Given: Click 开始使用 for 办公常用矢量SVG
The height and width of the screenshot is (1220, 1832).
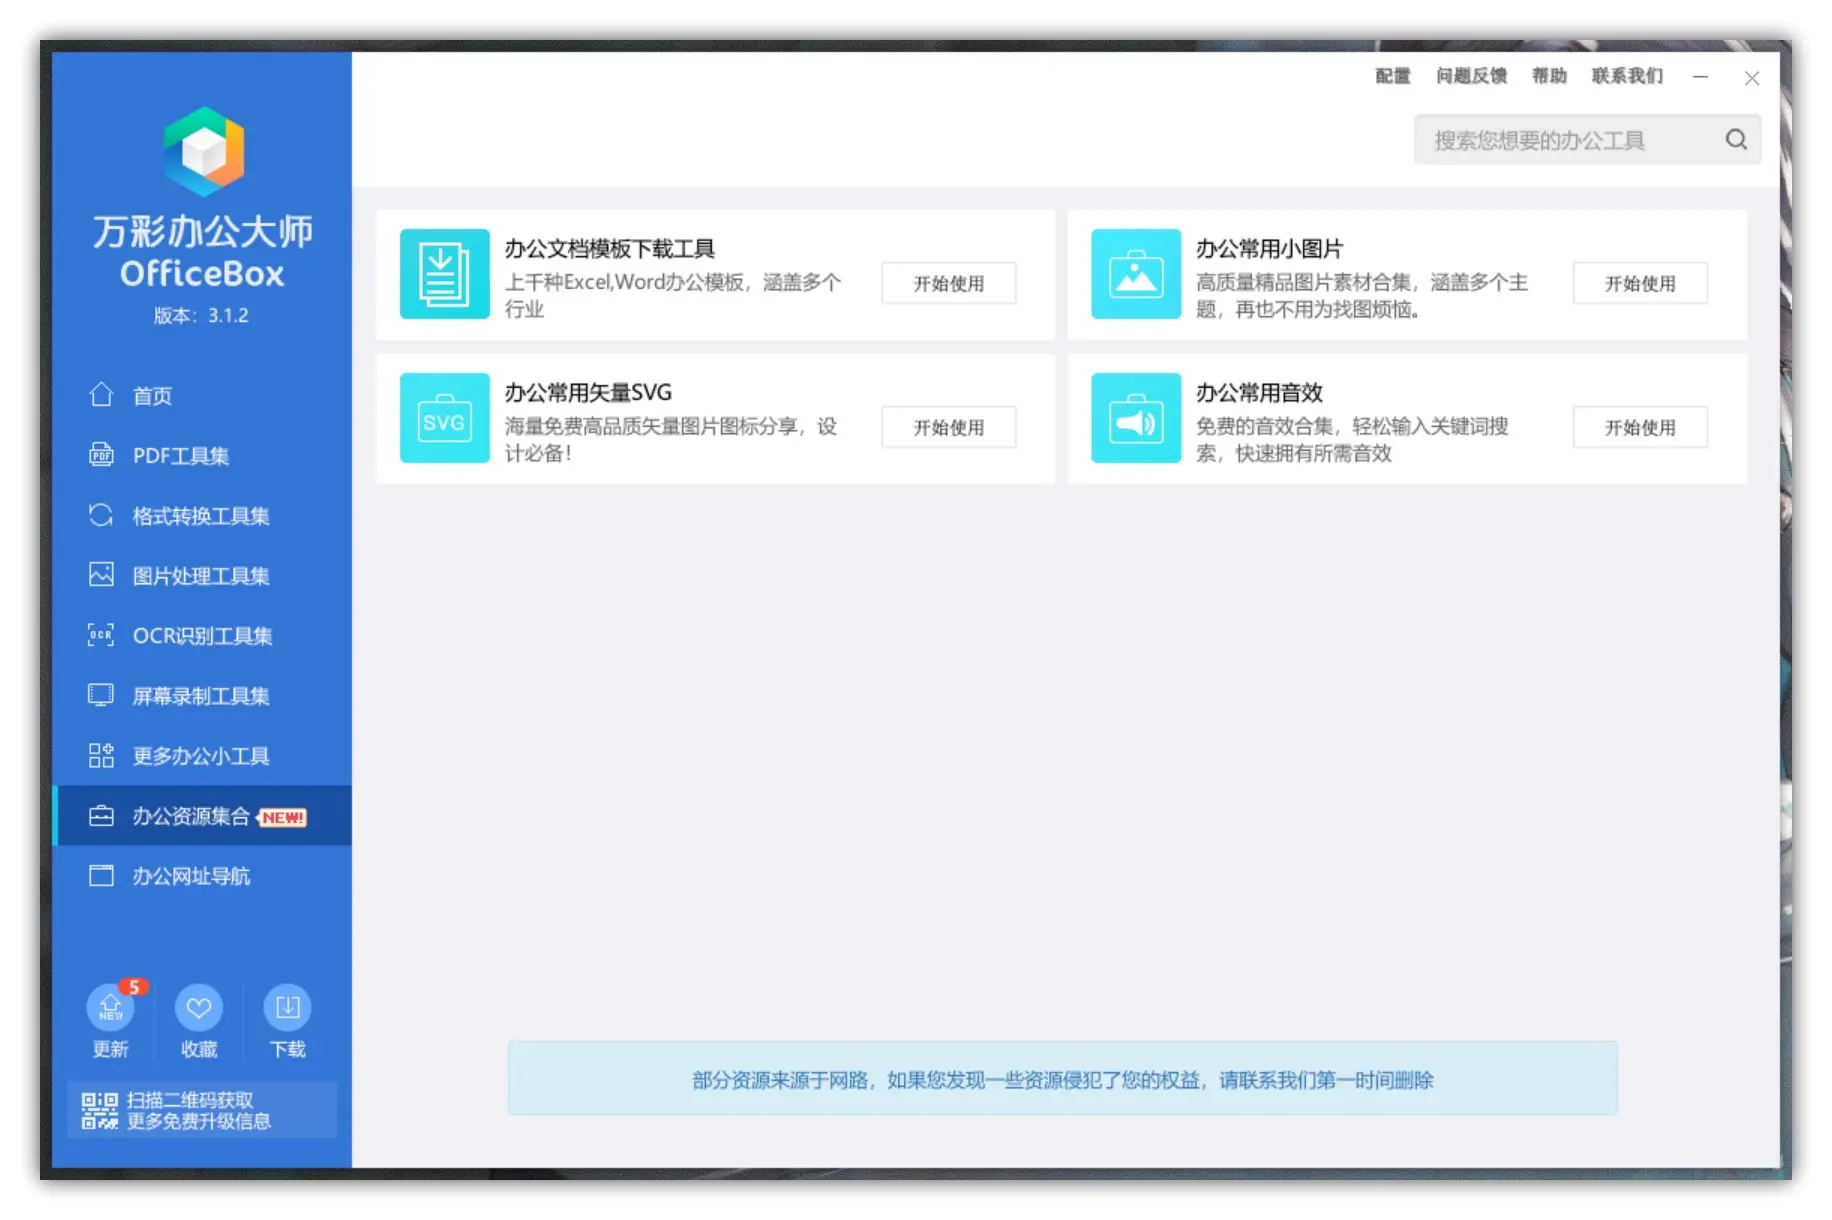Looking at the screenshot, I should (949, 427).
